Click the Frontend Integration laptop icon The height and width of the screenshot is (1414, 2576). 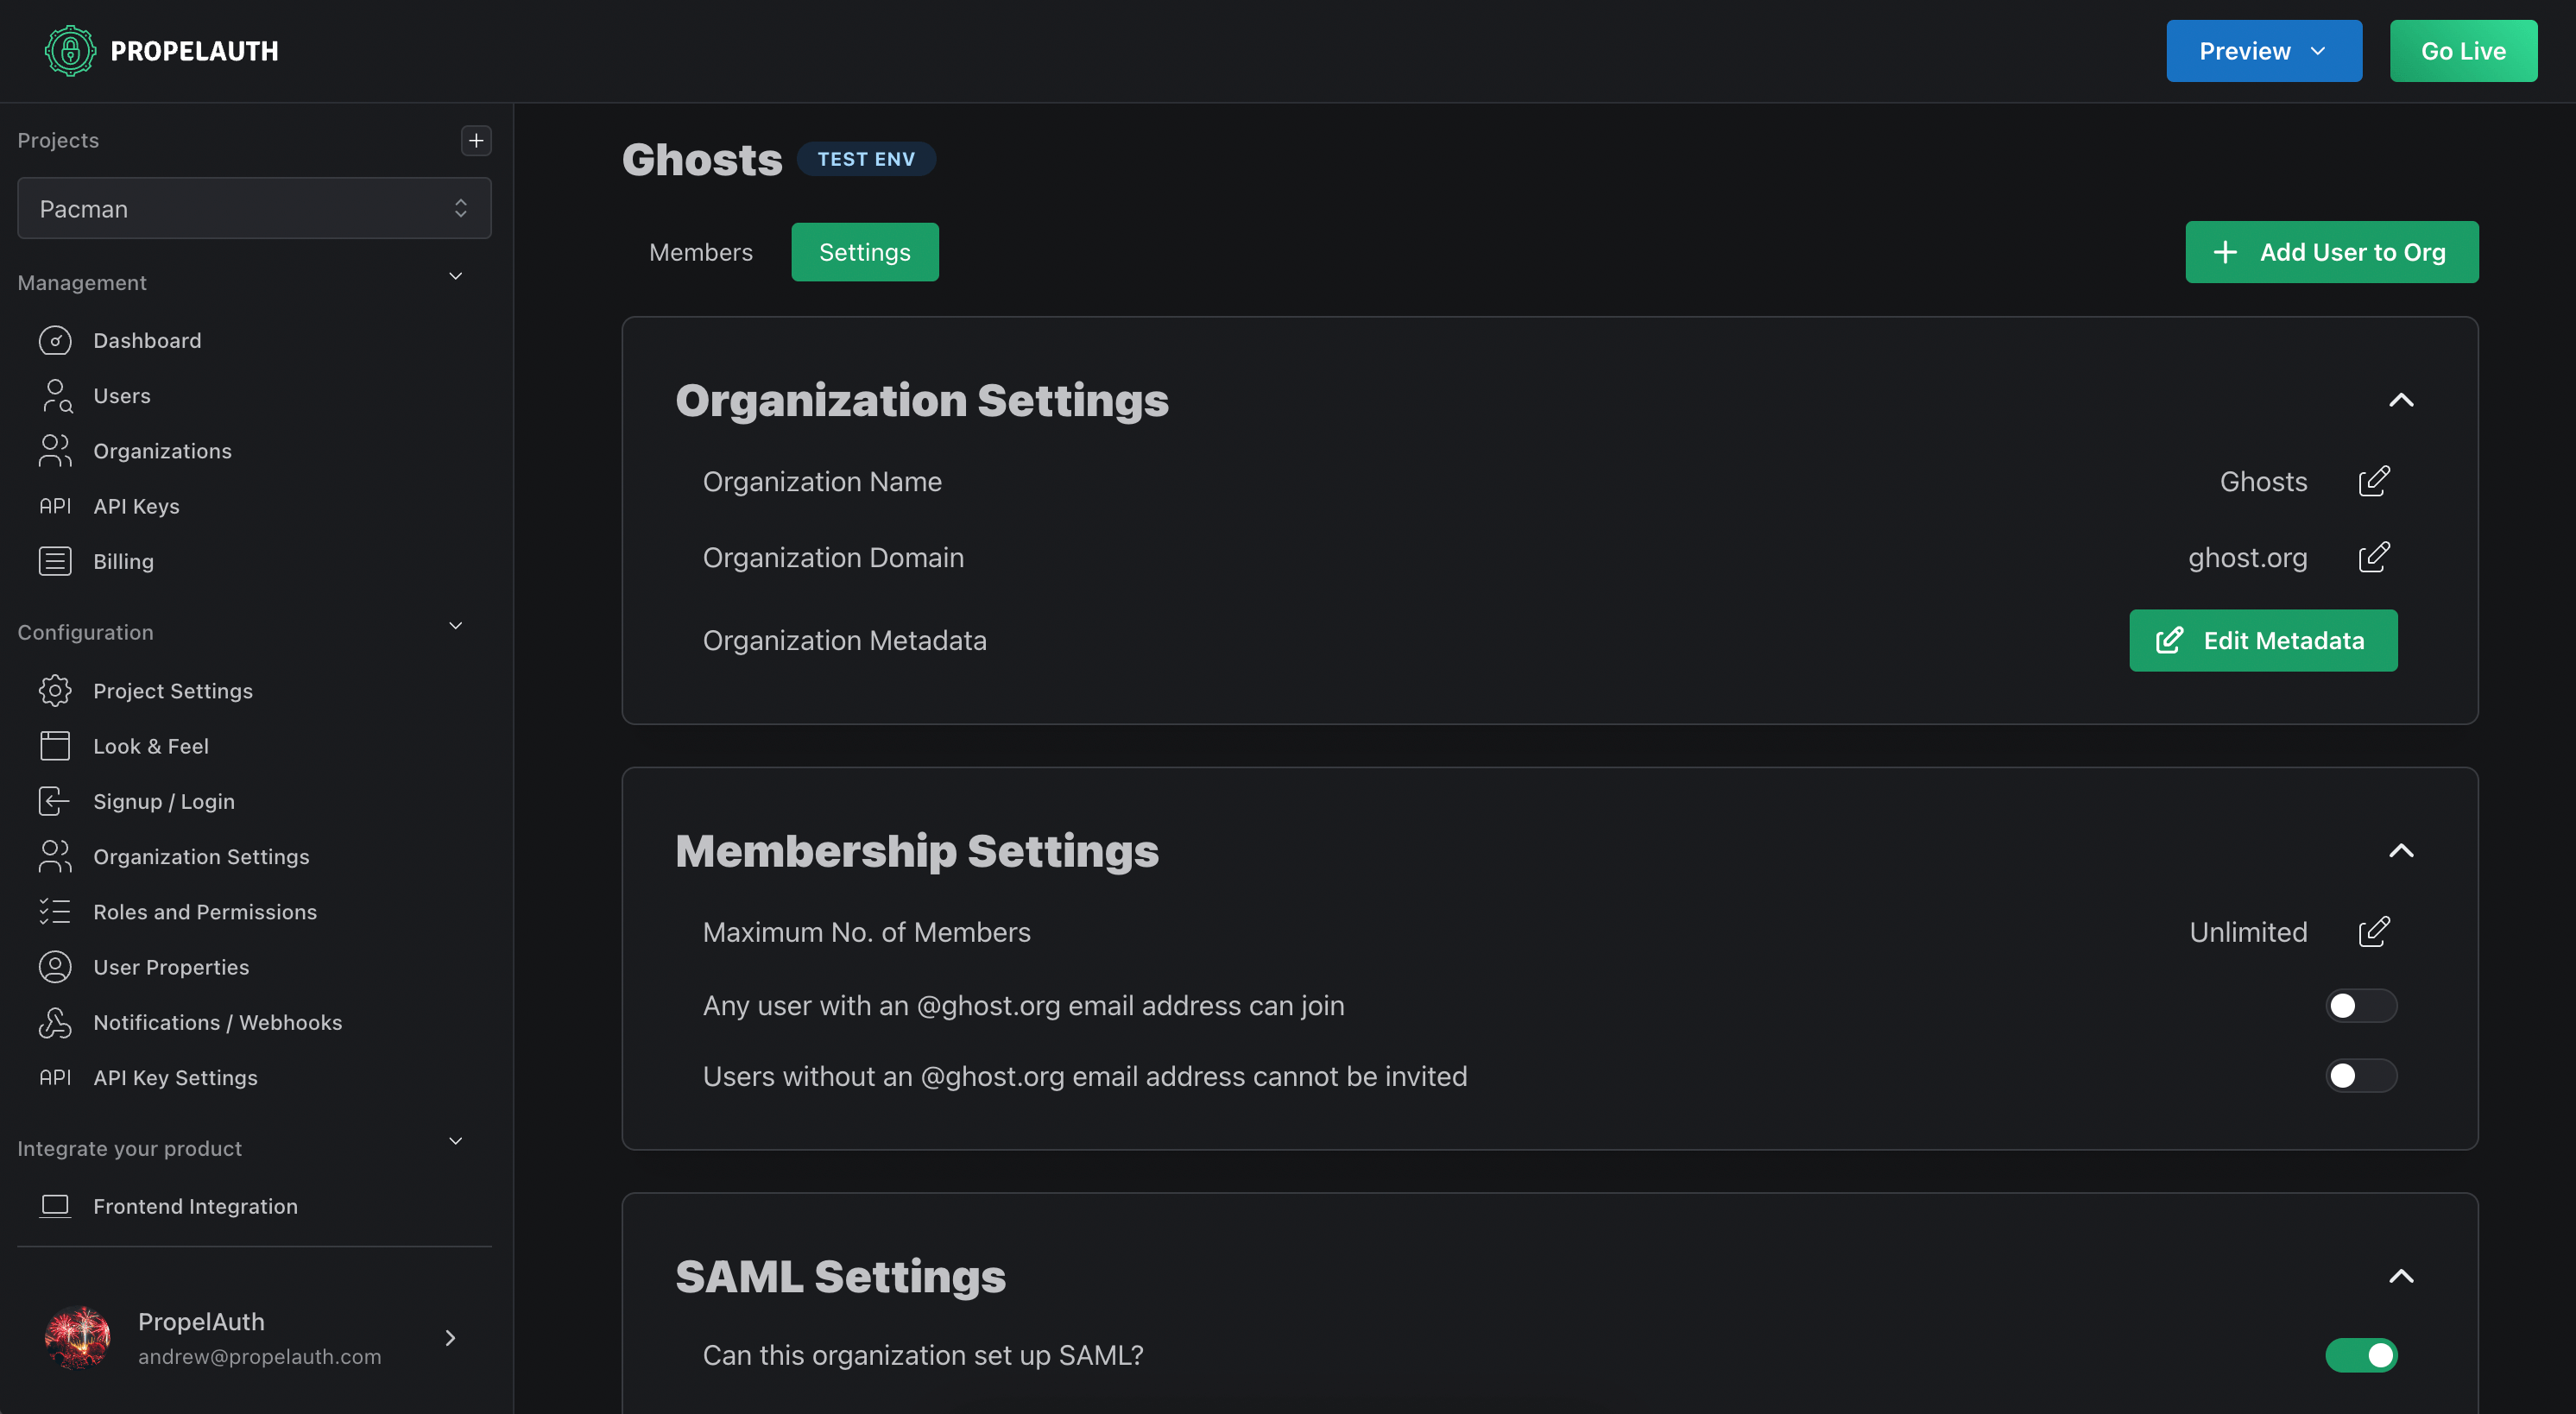click(x=55, y=1206)
